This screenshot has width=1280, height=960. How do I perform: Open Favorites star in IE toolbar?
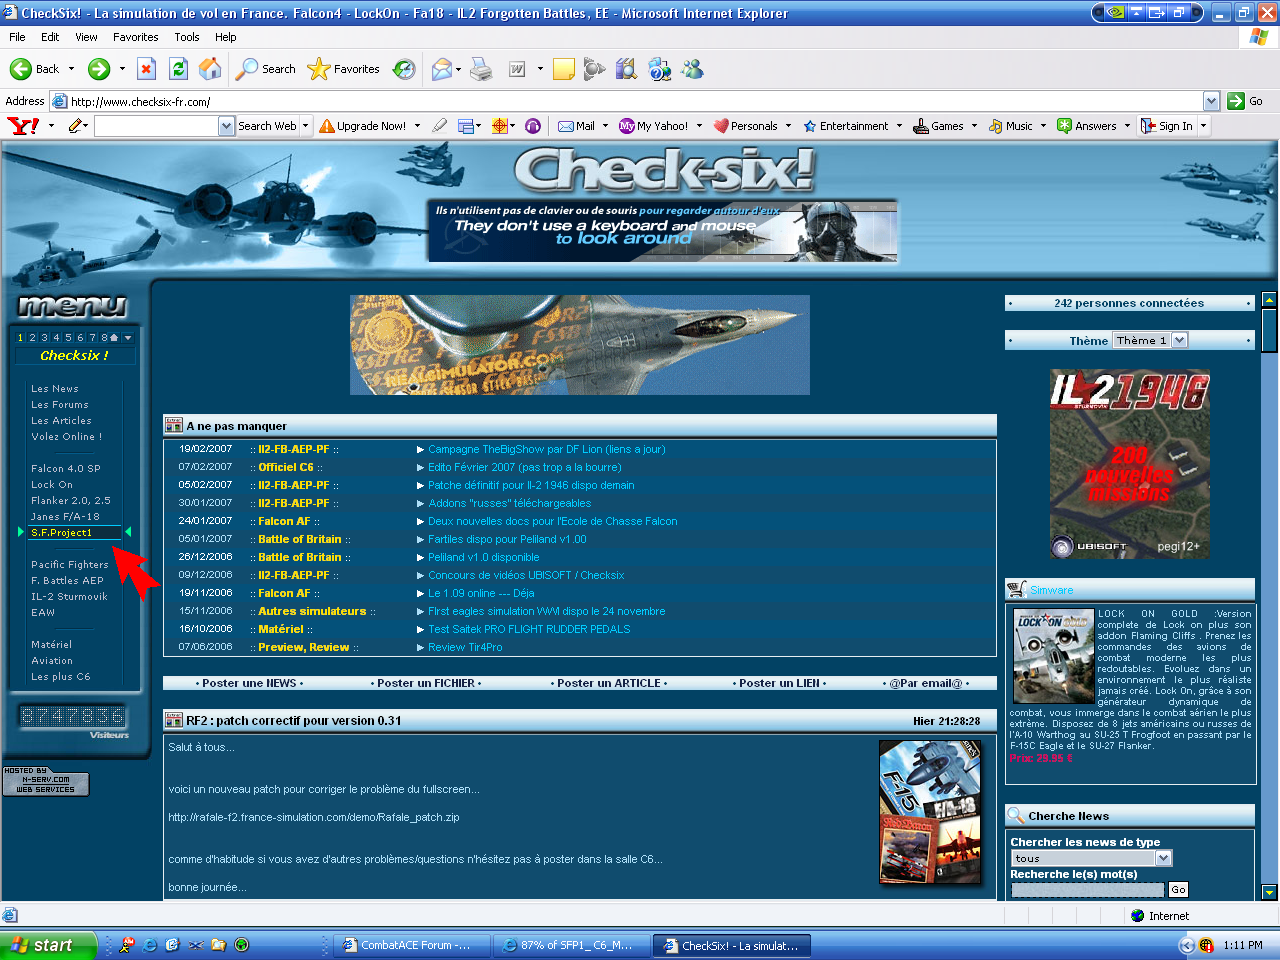[319, 69]
